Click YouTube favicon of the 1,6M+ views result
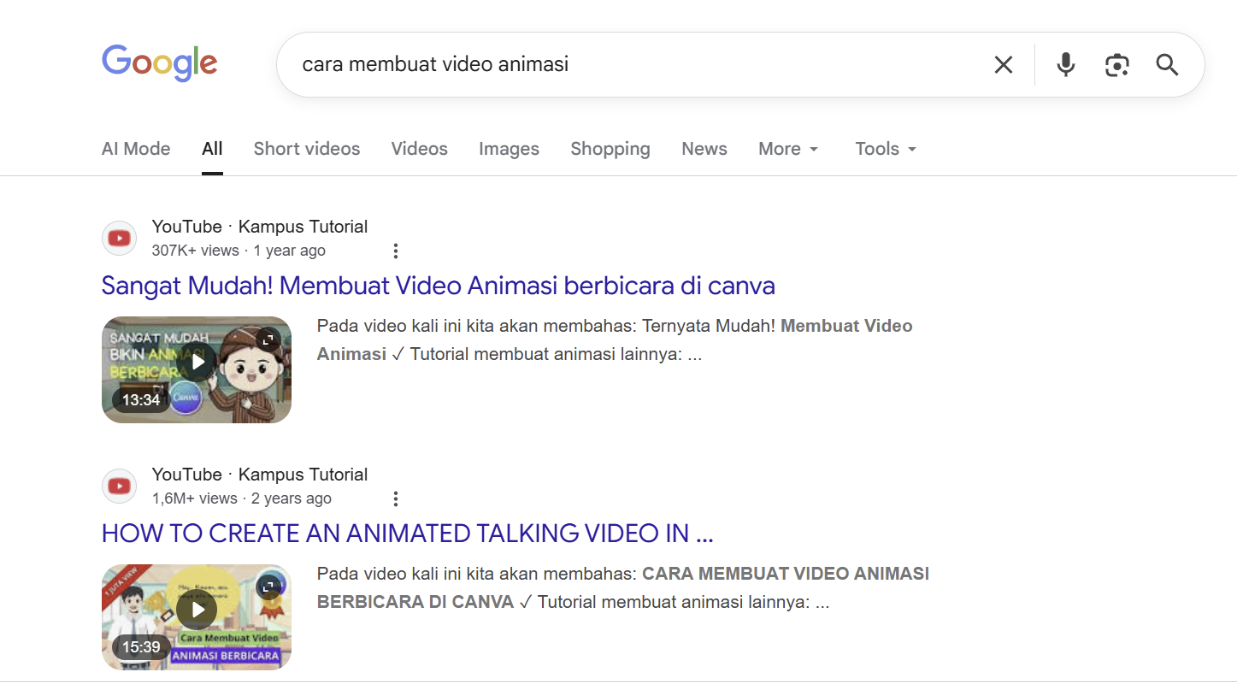The width and height of the screenshot is (1237, 684). (120, 486)
